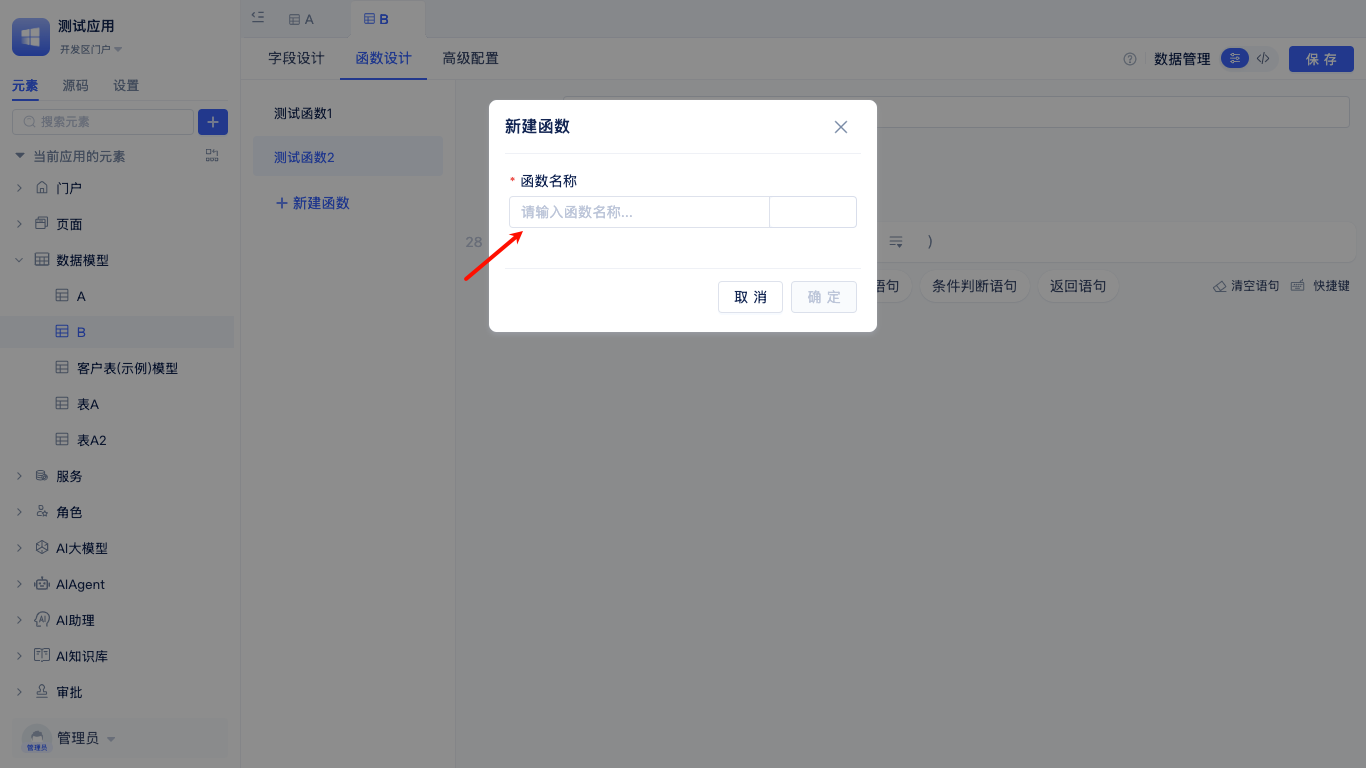Collapse the sidebar using the top-left fold icon
The width and height of the screenshot is (1366, 768).
click(x=258, y=17)
